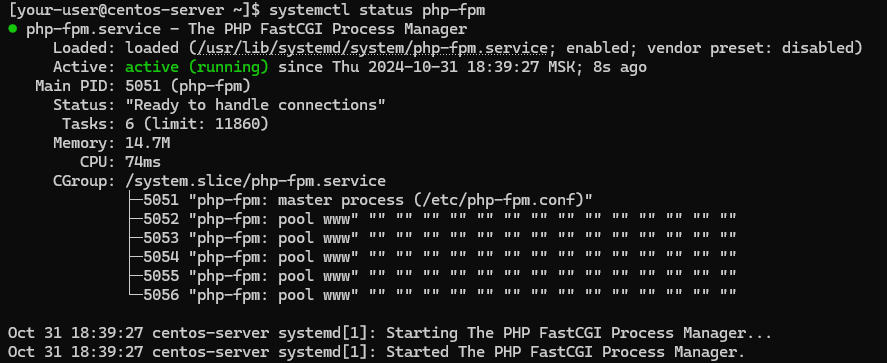Select the CPU 74ms value
Viewport: 887px width, 363px height.
point(143,162)
